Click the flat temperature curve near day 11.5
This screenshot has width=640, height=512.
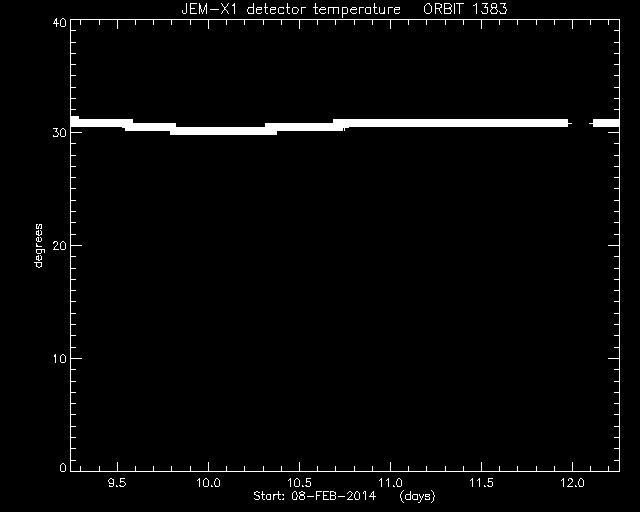click(482, 123)
